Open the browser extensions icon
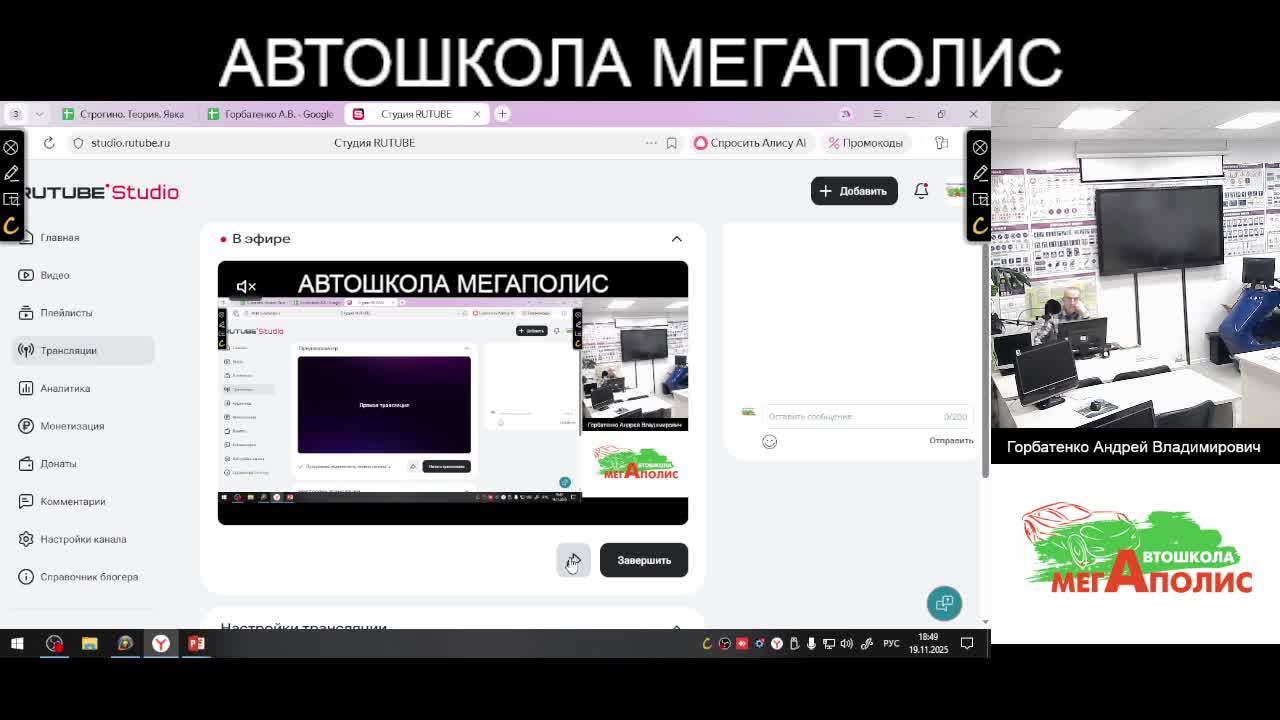Image resolution: width=1280 pixels, height=720 pixels. [x=941, y=143]
